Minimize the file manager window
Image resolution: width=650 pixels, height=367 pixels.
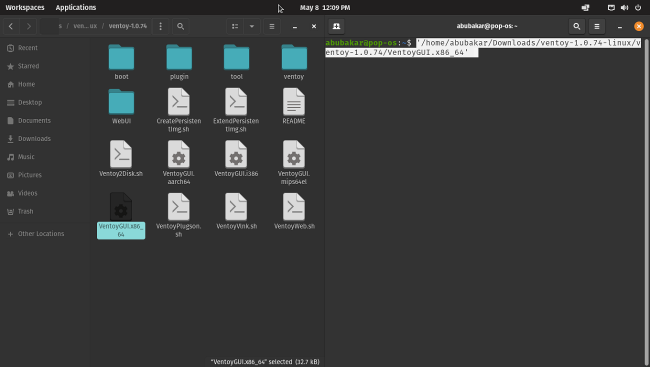[x=295, y=26]
